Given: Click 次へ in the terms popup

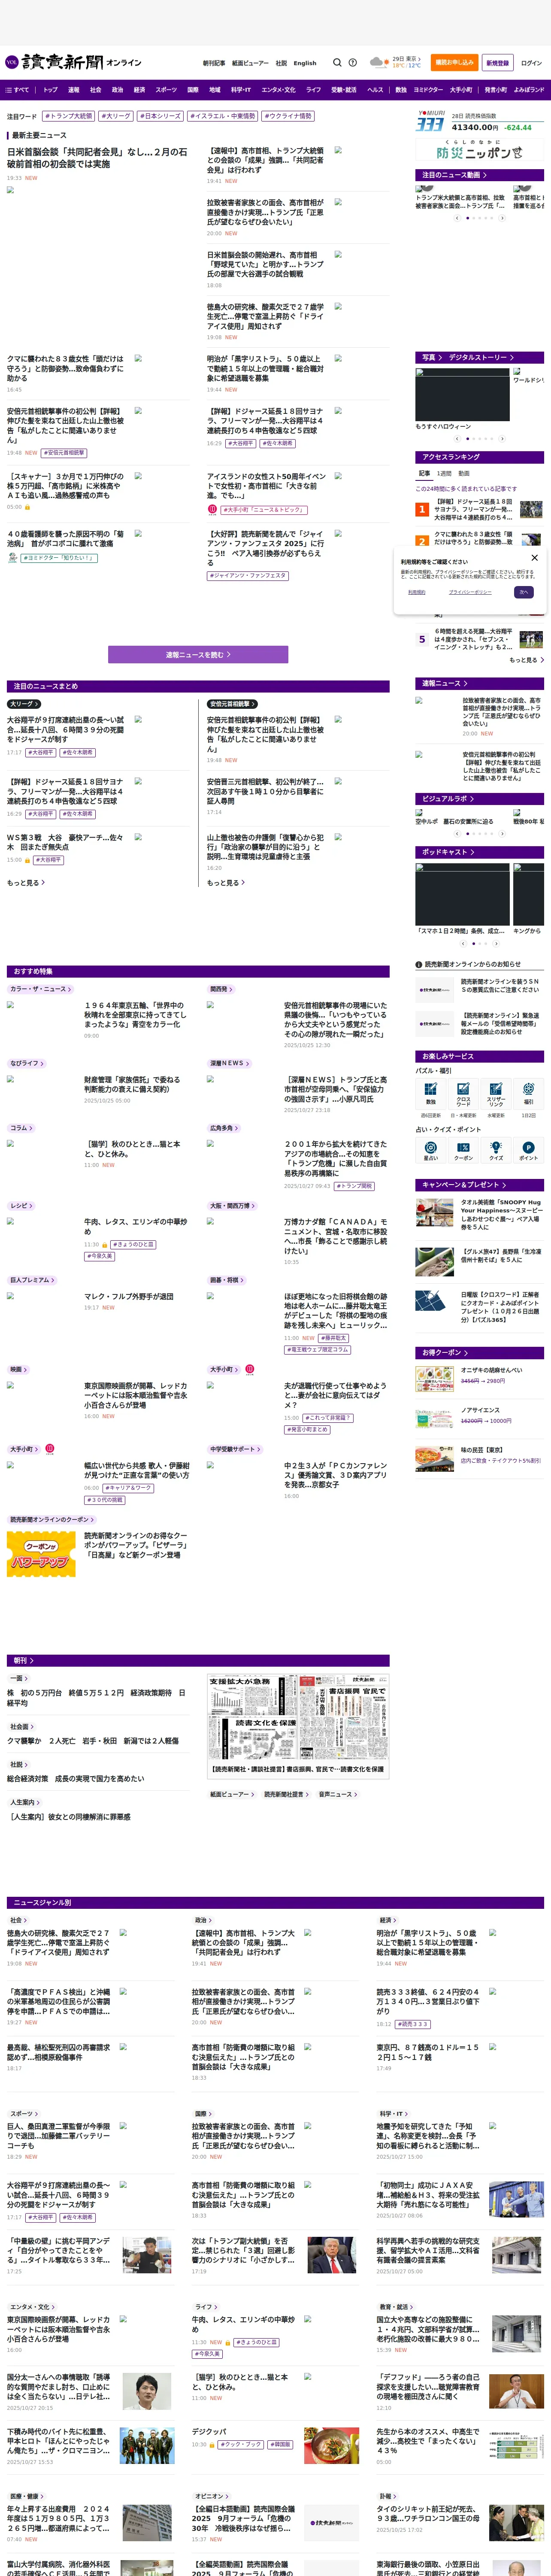Looking at the screenshot, I should pyautogui.click(x=523, y=592).
